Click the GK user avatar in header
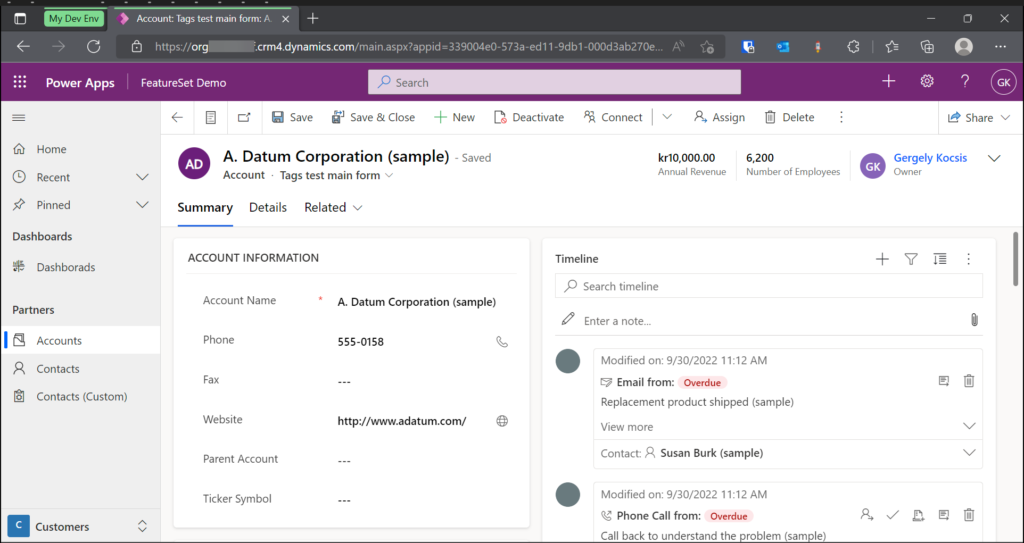 click(x=1003, y=82)
